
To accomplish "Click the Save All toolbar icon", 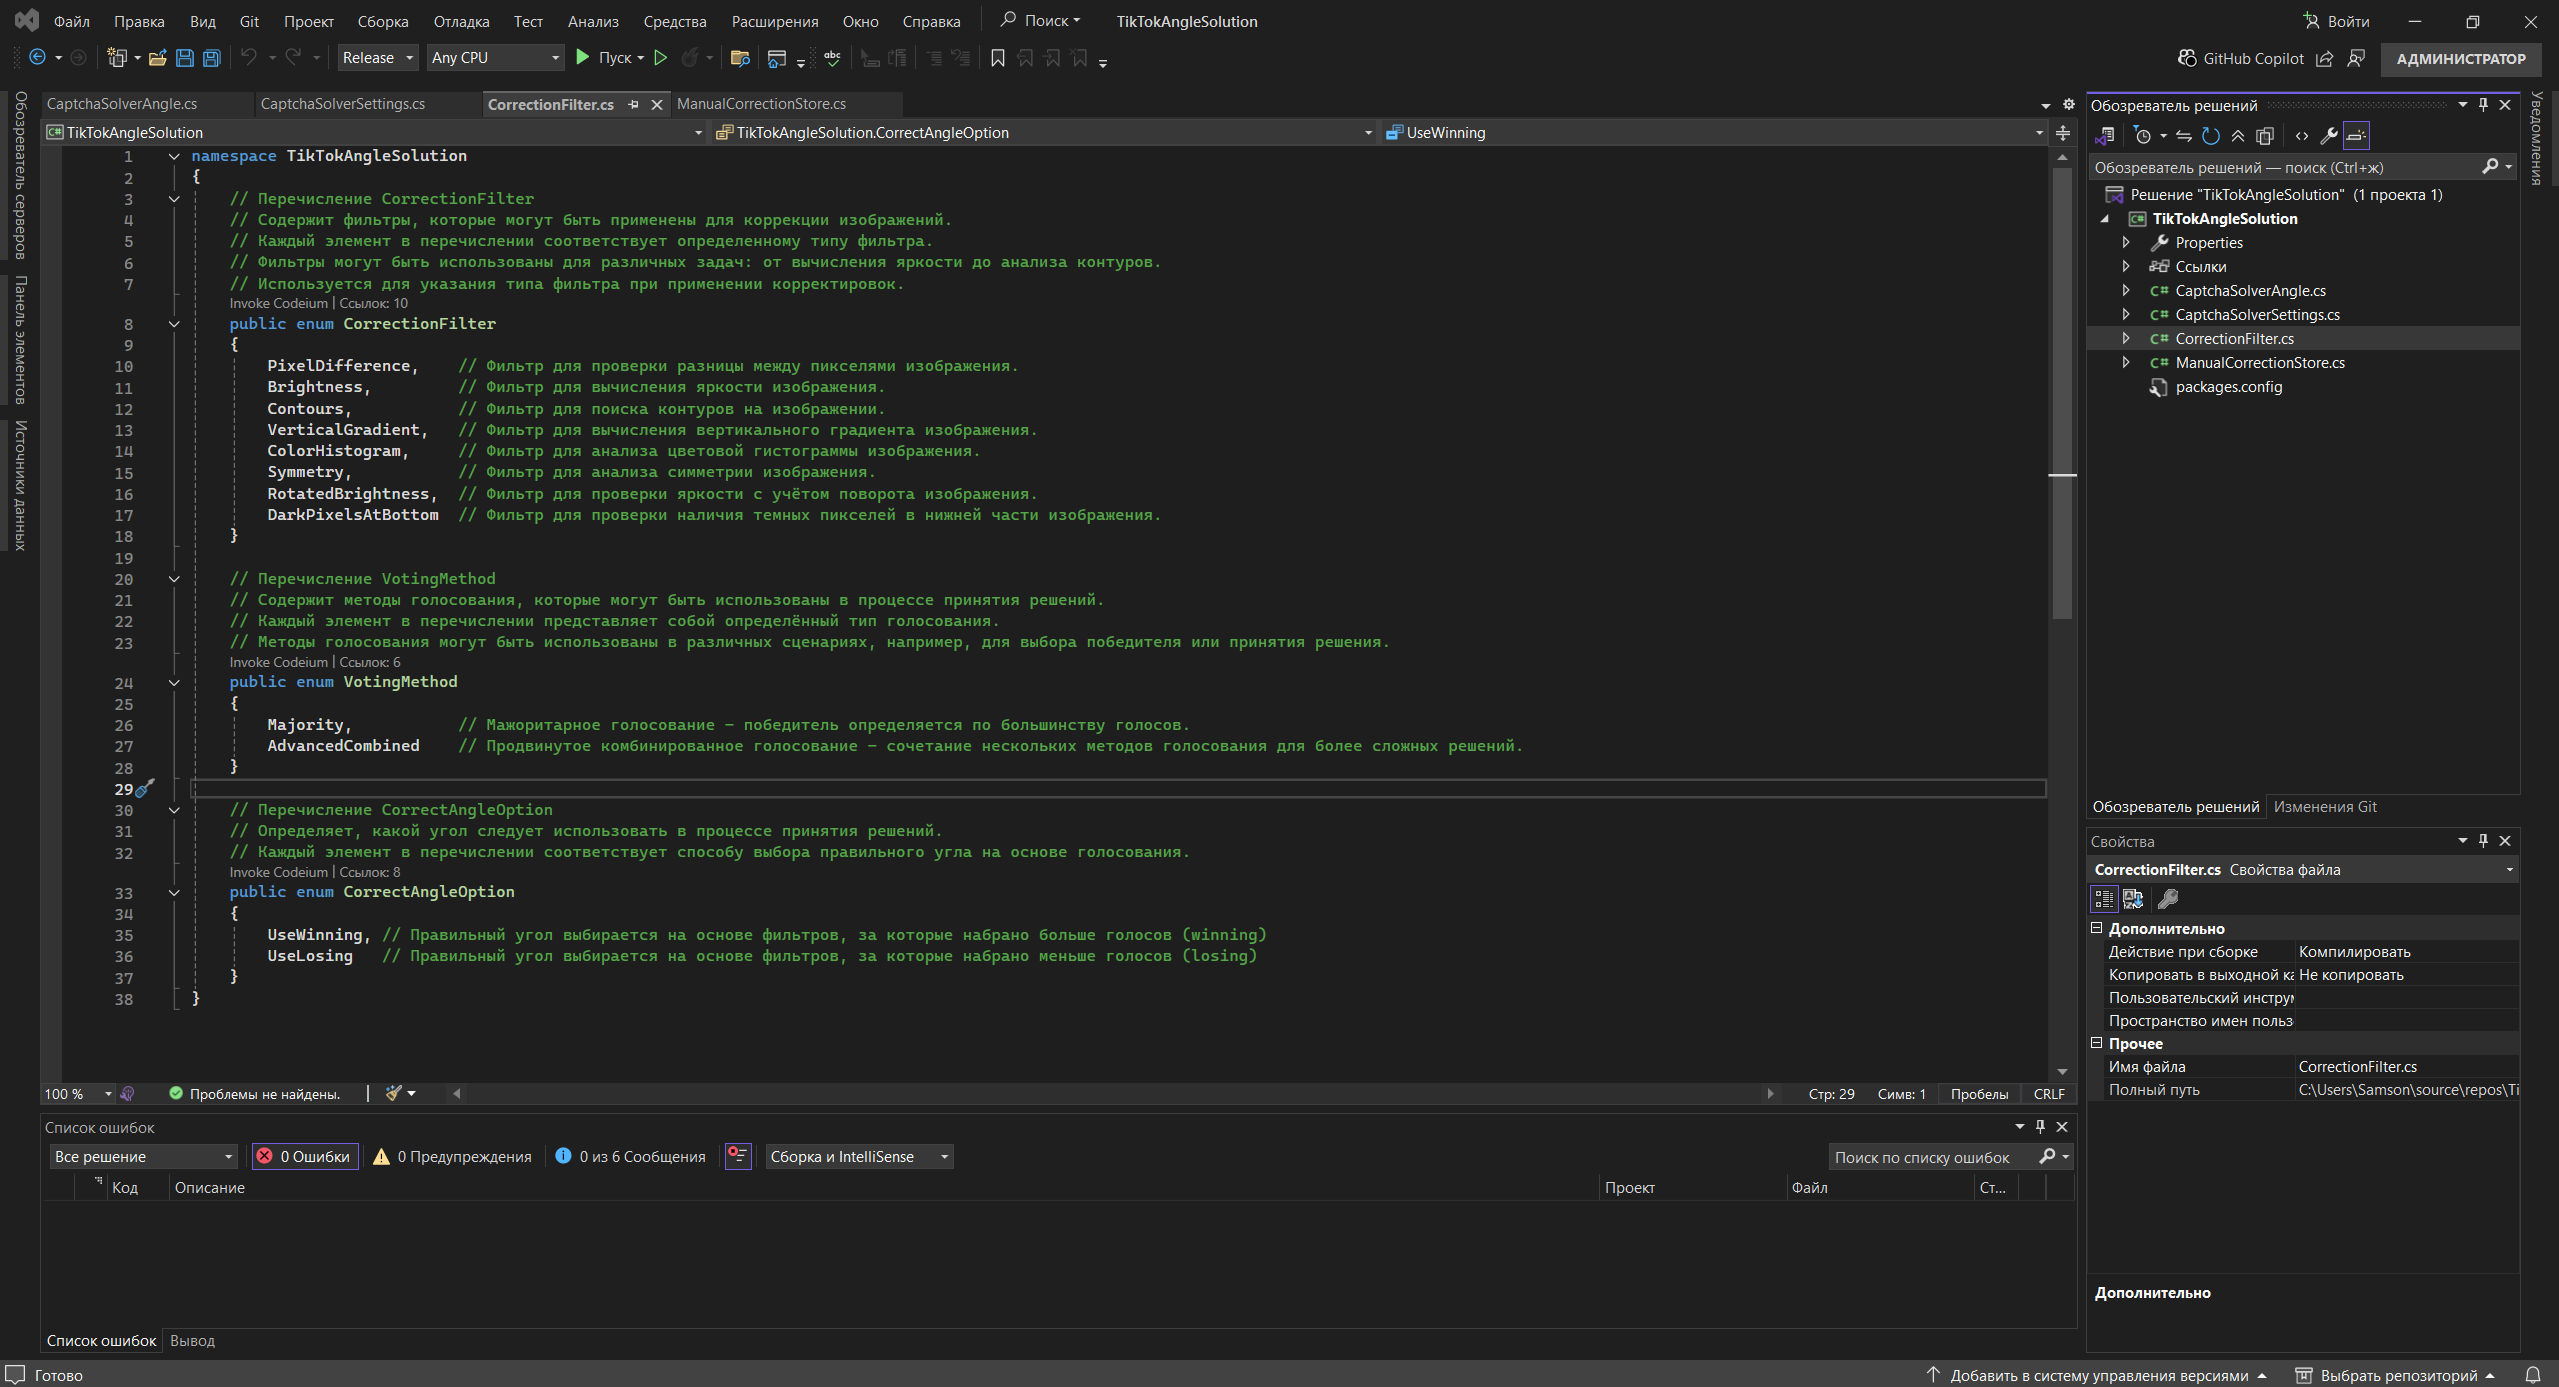I will click(211, 58).
